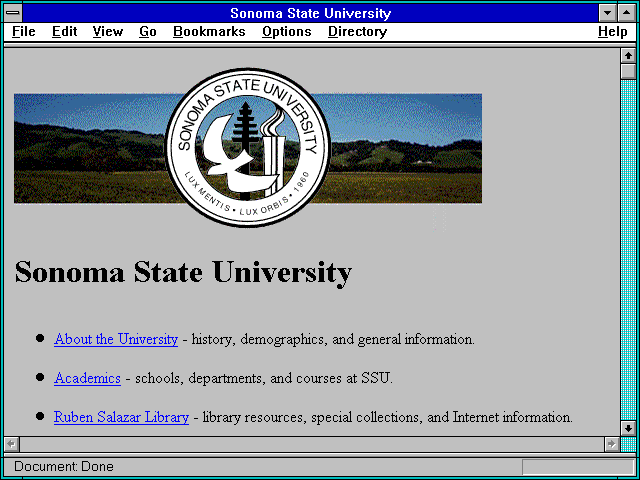
Task: Open the Help menu
Action: (x=612, y=32)
